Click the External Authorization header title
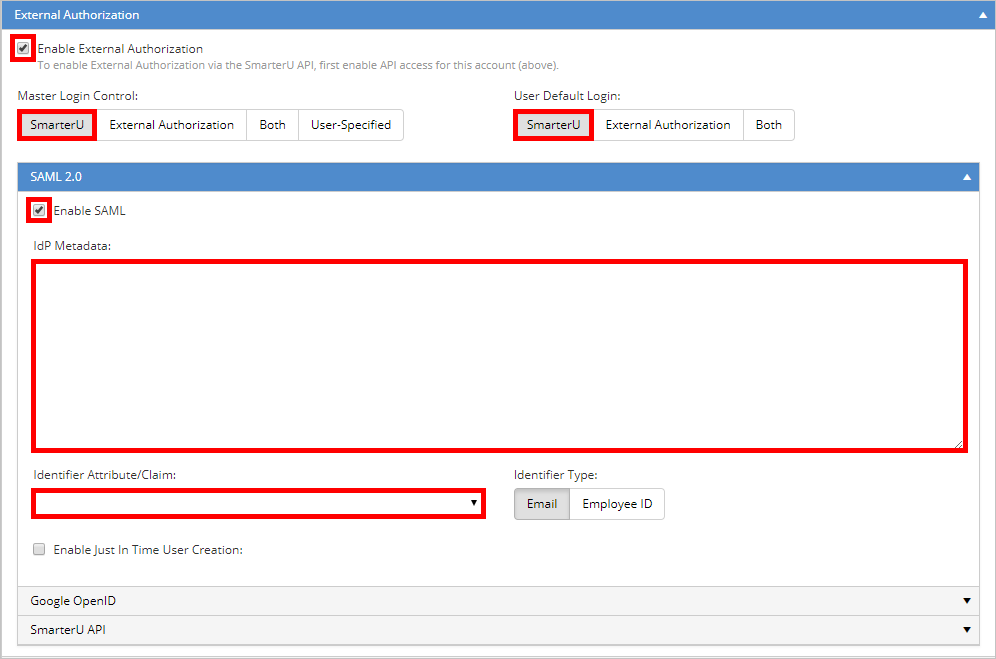996x659 pixels. pyautogui.click(x=77, y=15)
